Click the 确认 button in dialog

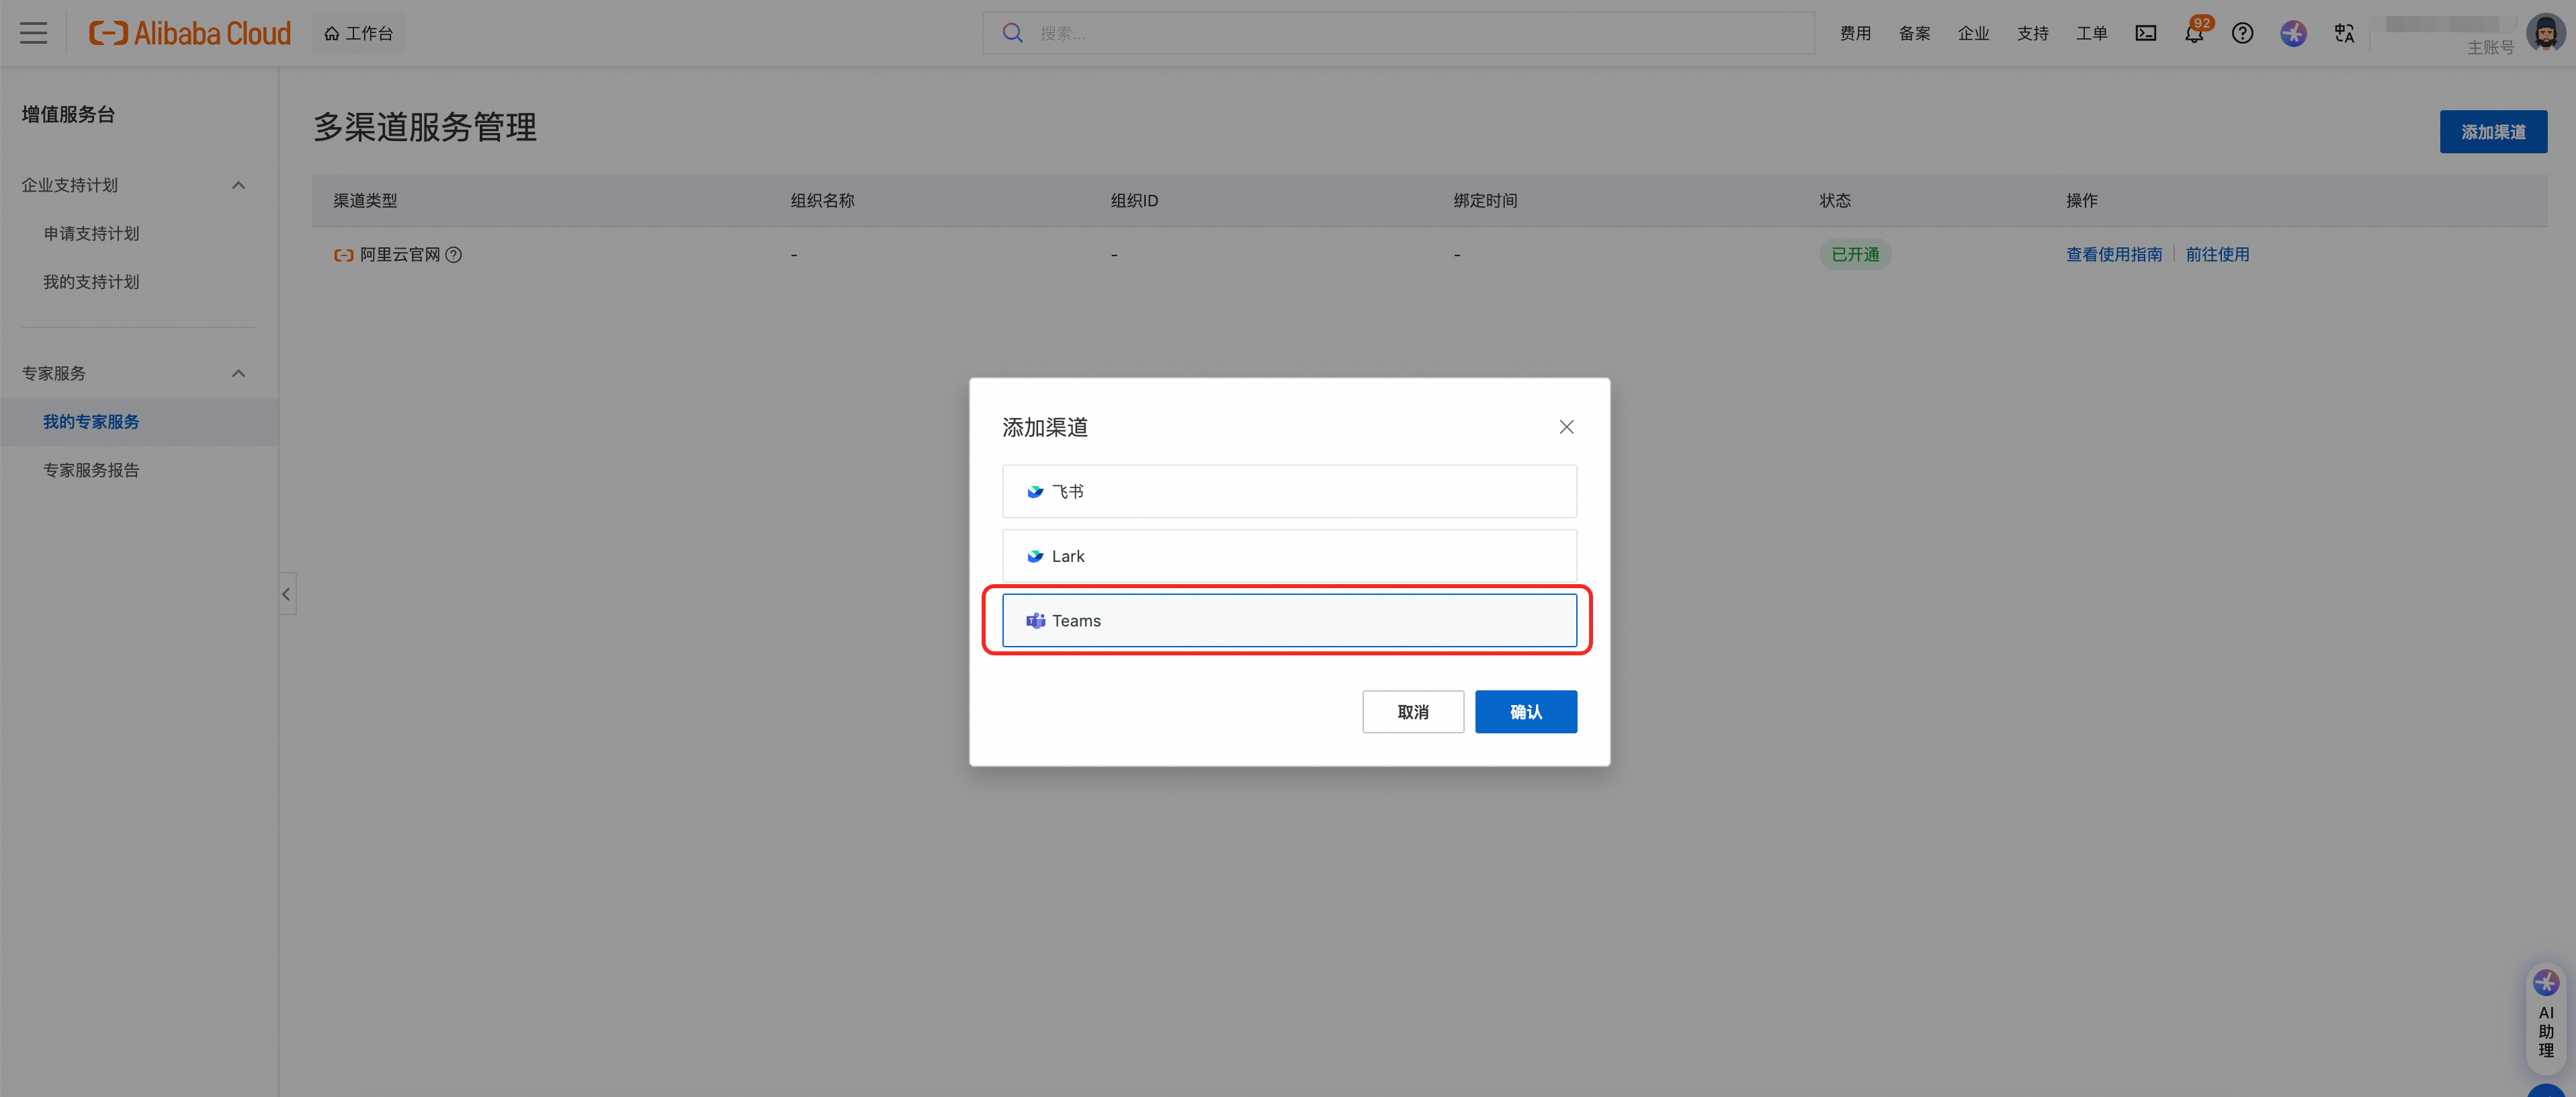(1525, 712)
